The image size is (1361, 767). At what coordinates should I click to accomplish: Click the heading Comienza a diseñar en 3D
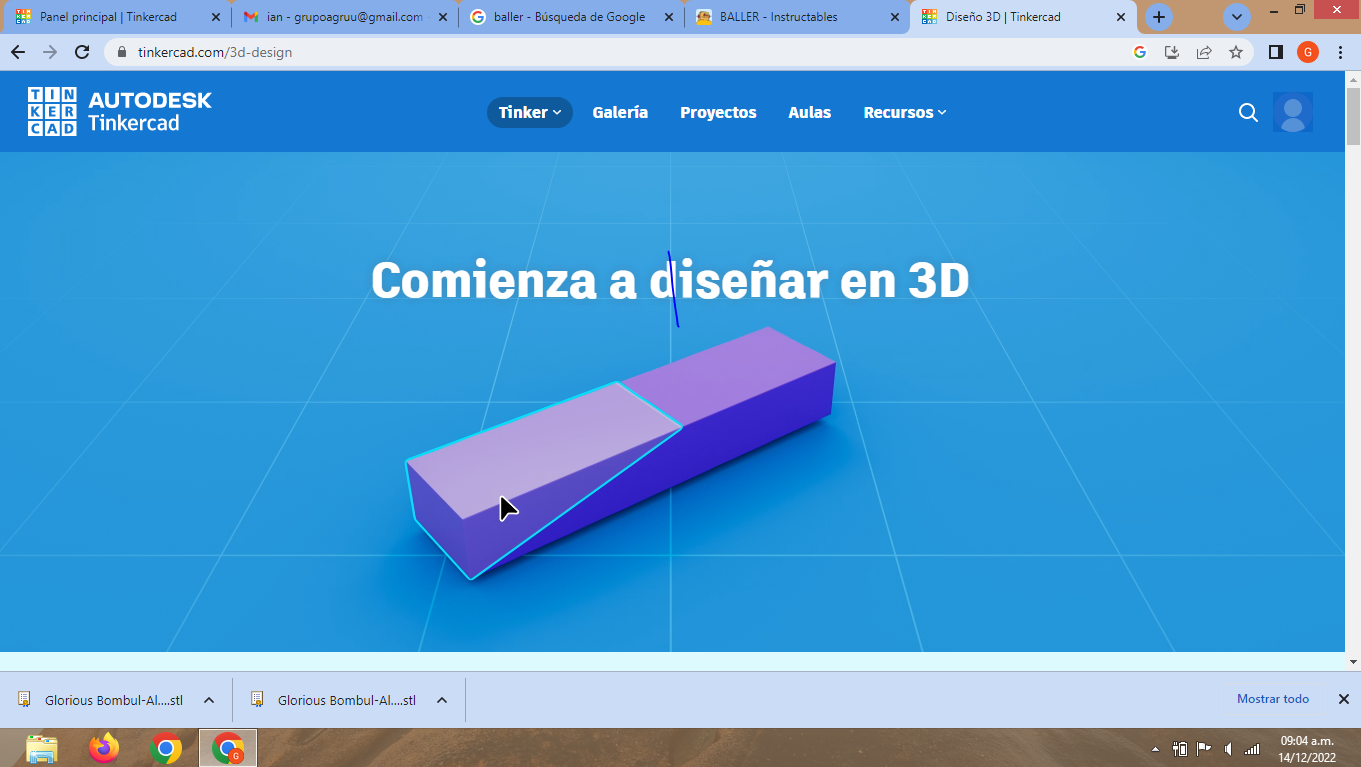click(670, 281)
